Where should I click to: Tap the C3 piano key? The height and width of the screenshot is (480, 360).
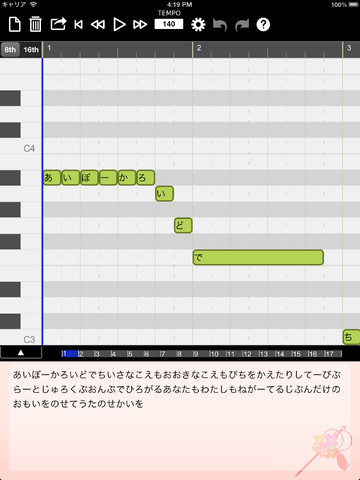point(21,337)
